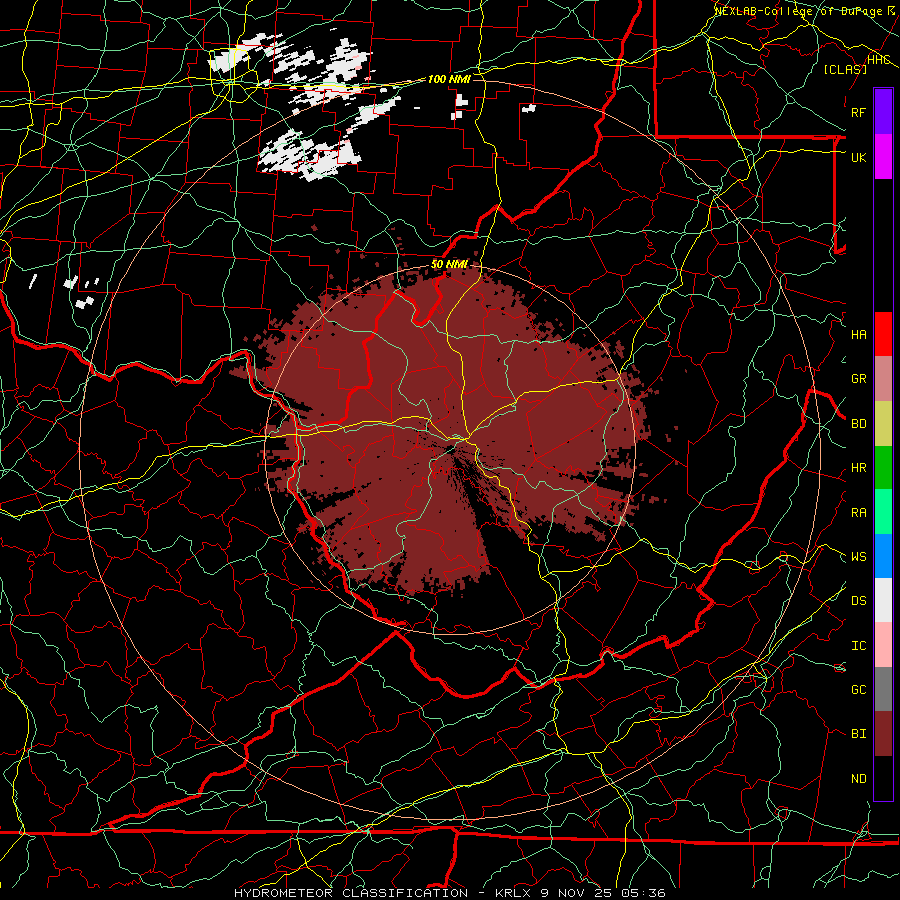Click the IC legend label
Viewport: 900px width, 900px height.
859,646
